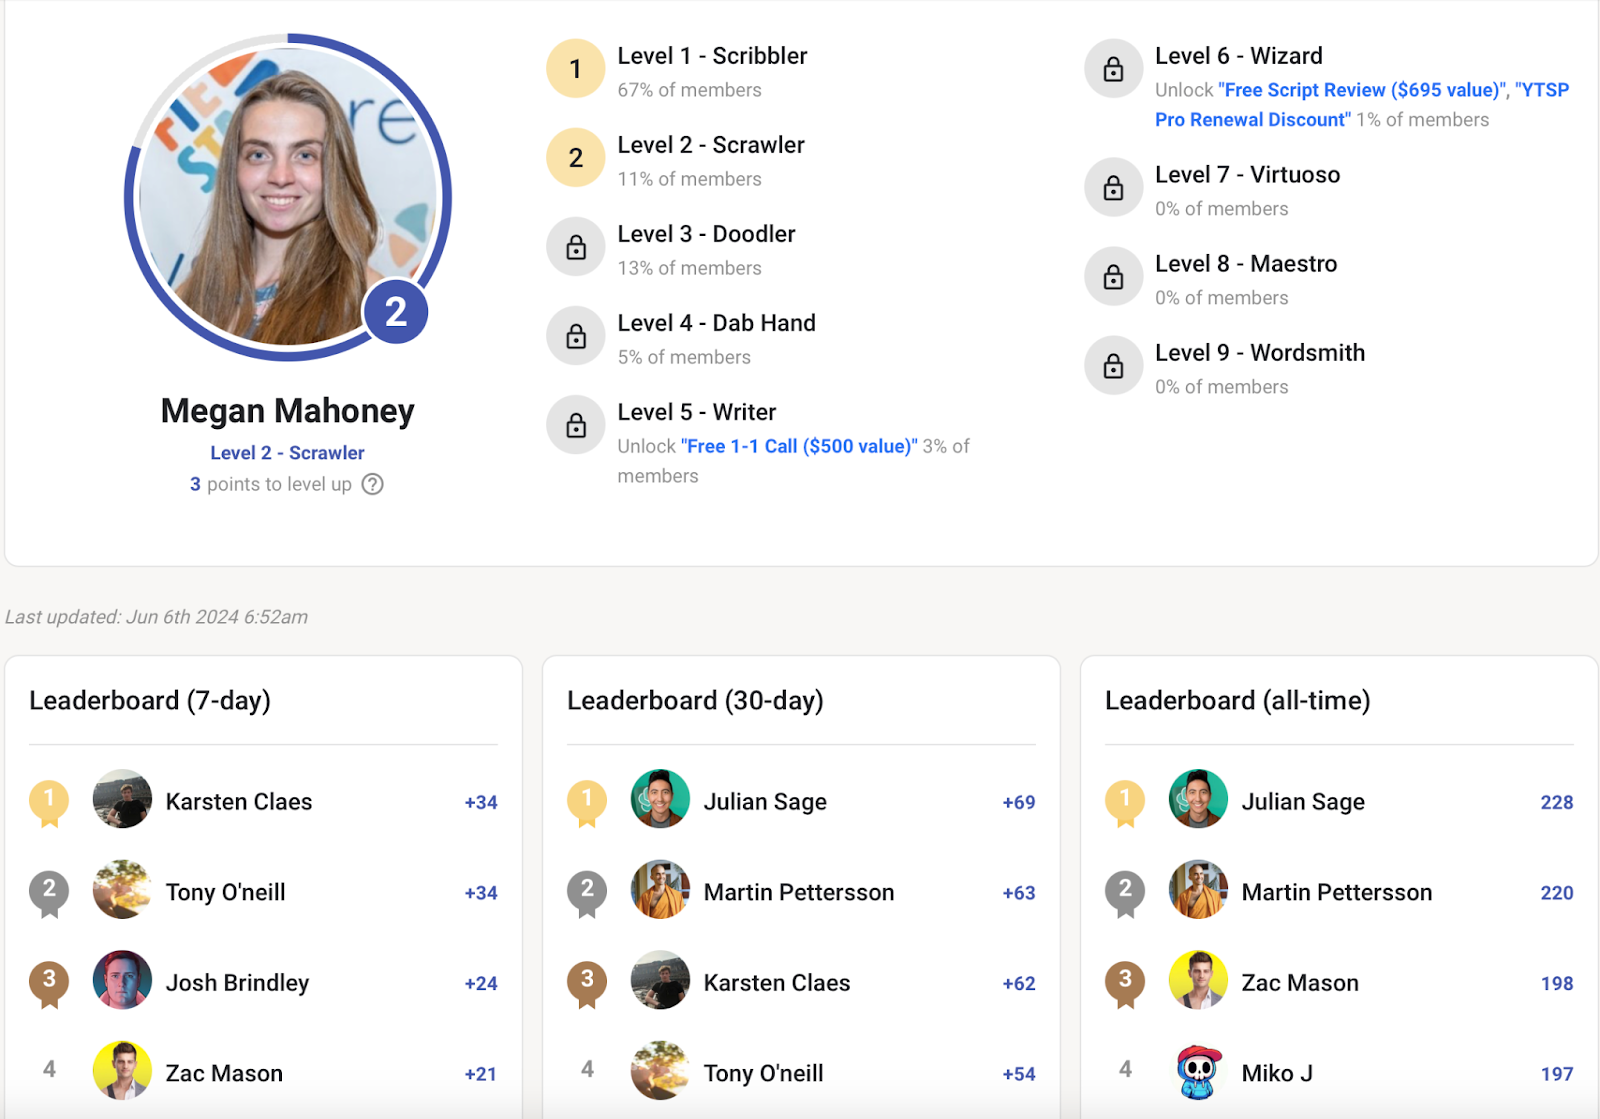The image size is (1600, 1119).
Task: Click the bronze medal in 7-day leaderboard
Action: click(x=49, y=984)
